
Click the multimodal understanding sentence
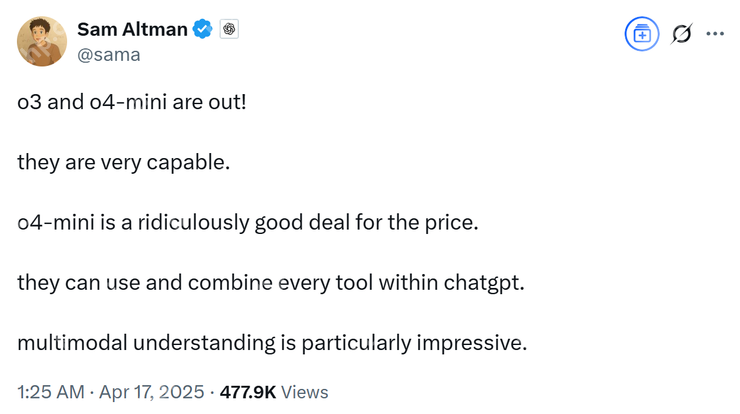(x=272, y=343)
